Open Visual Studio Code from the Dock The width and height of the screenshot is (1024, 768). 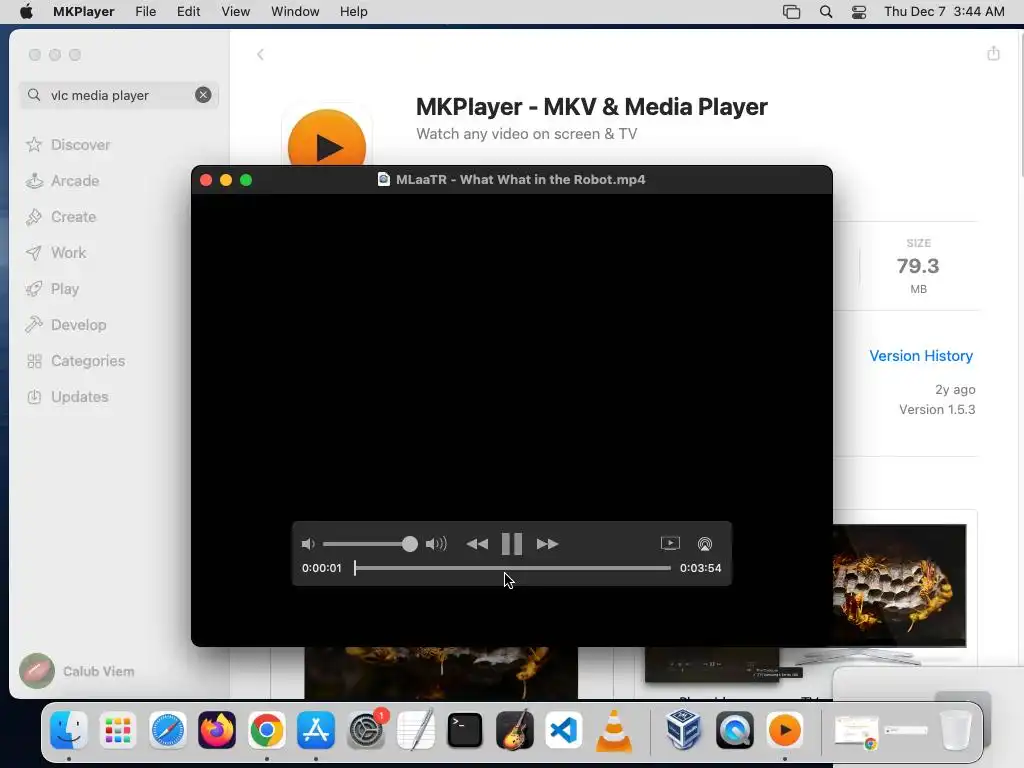coord(564,730)
